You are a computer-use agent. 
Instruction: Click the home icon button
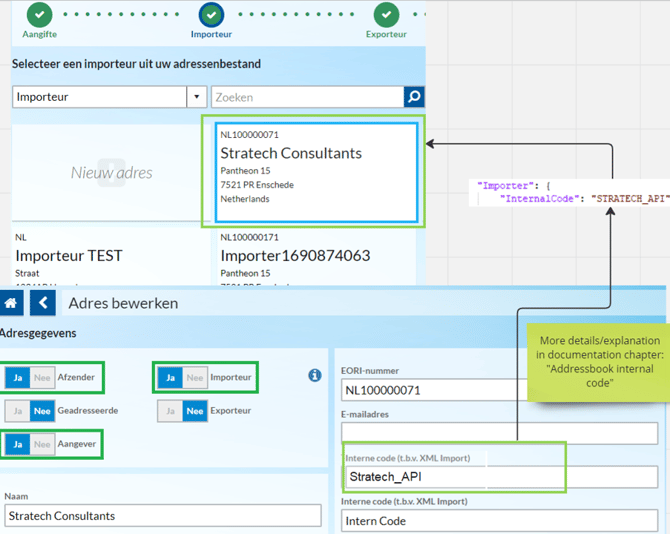11,303
